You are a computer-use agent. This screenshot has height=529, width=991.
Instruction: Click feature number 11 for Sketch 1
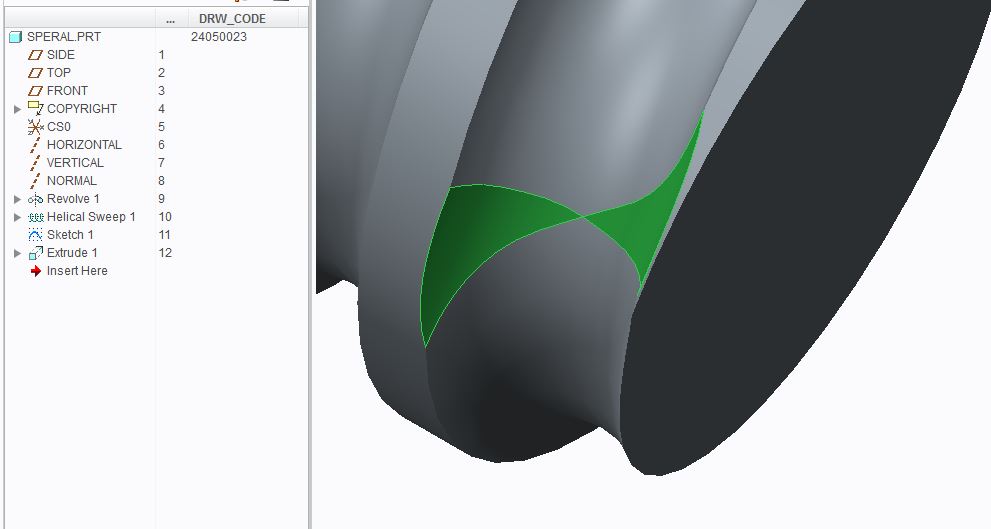click(165, 235)
